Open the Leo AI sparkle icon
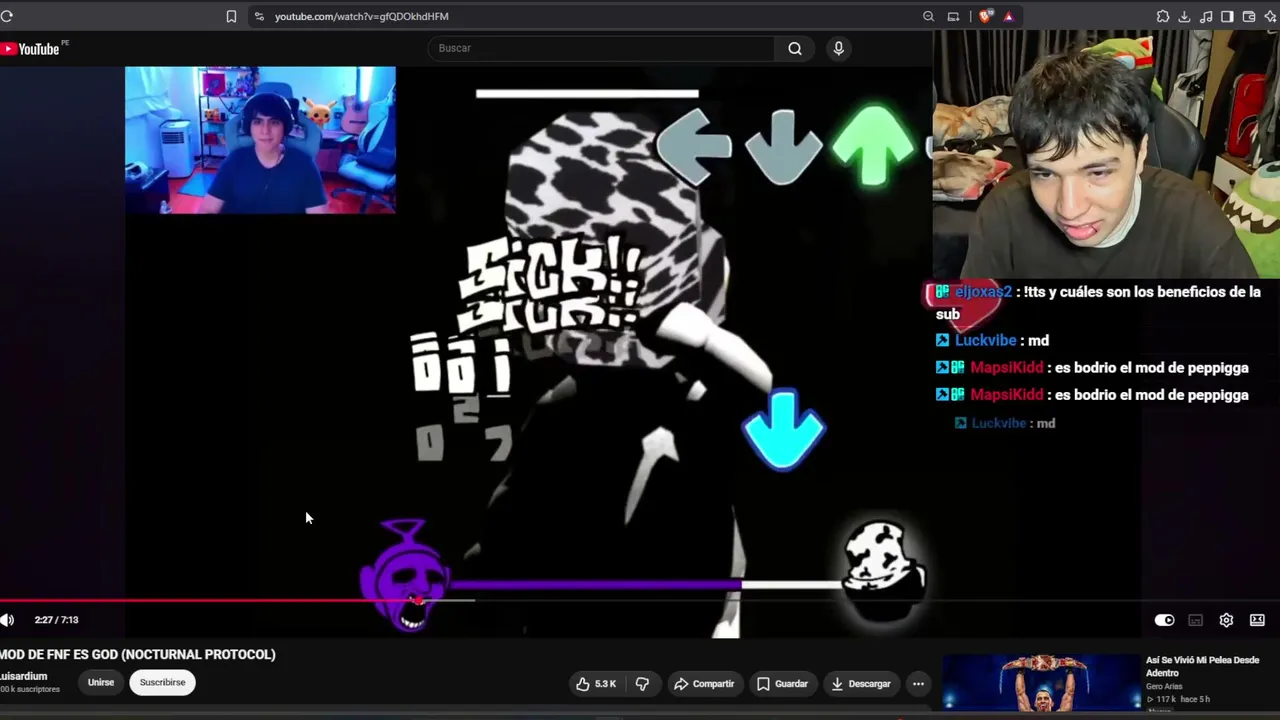This screenshot has width=1280, height=720. pos(1270,16)
